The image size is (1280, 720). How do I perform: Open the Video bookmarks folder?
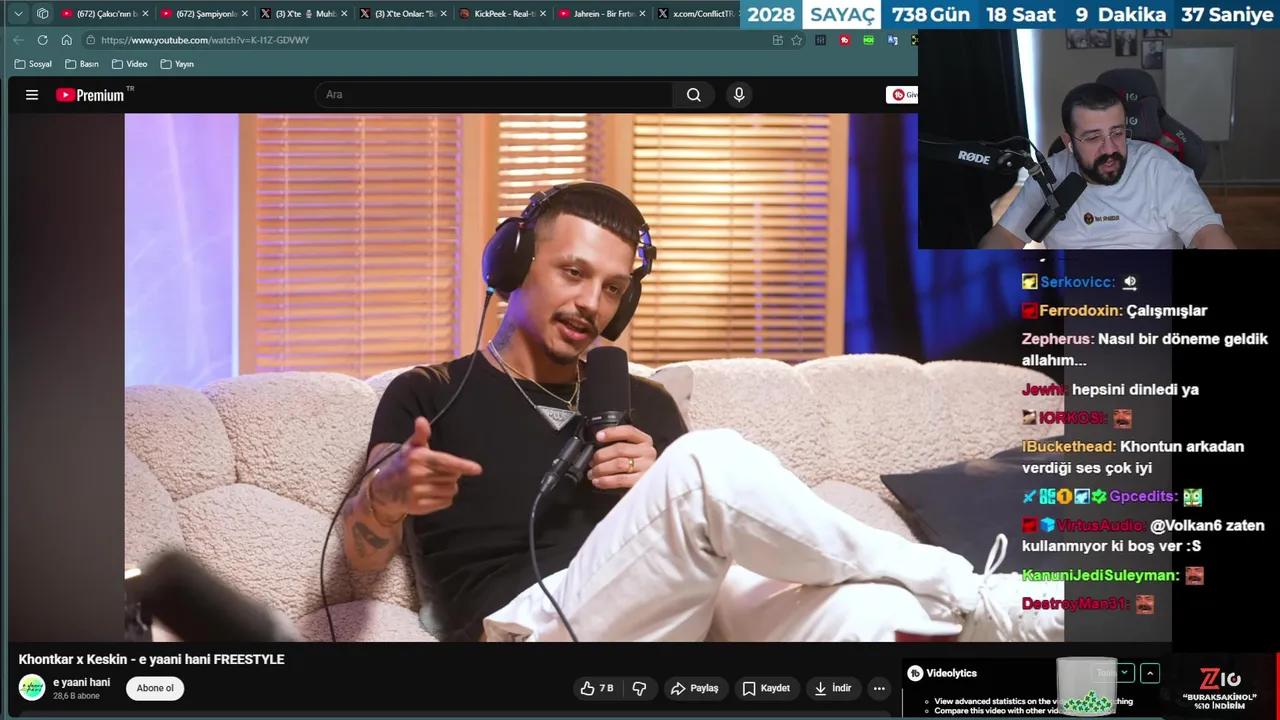(130, 64)
